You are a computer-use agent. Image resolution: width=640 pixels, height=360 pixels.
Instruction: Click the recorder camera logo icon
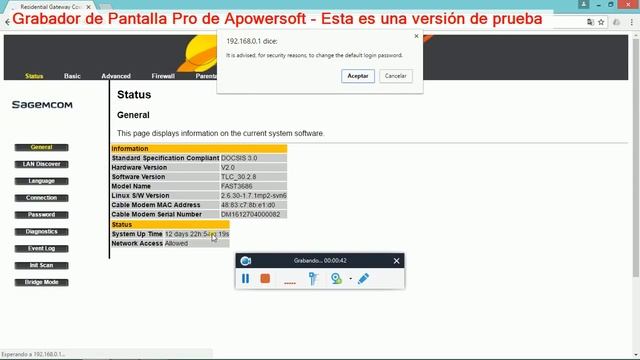[246, 261]
